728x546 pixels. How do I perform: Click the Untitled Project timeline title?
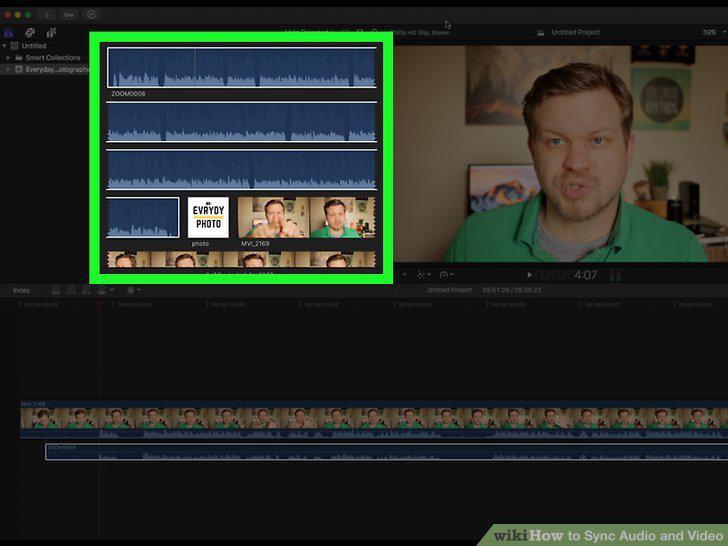pos(449,290)
